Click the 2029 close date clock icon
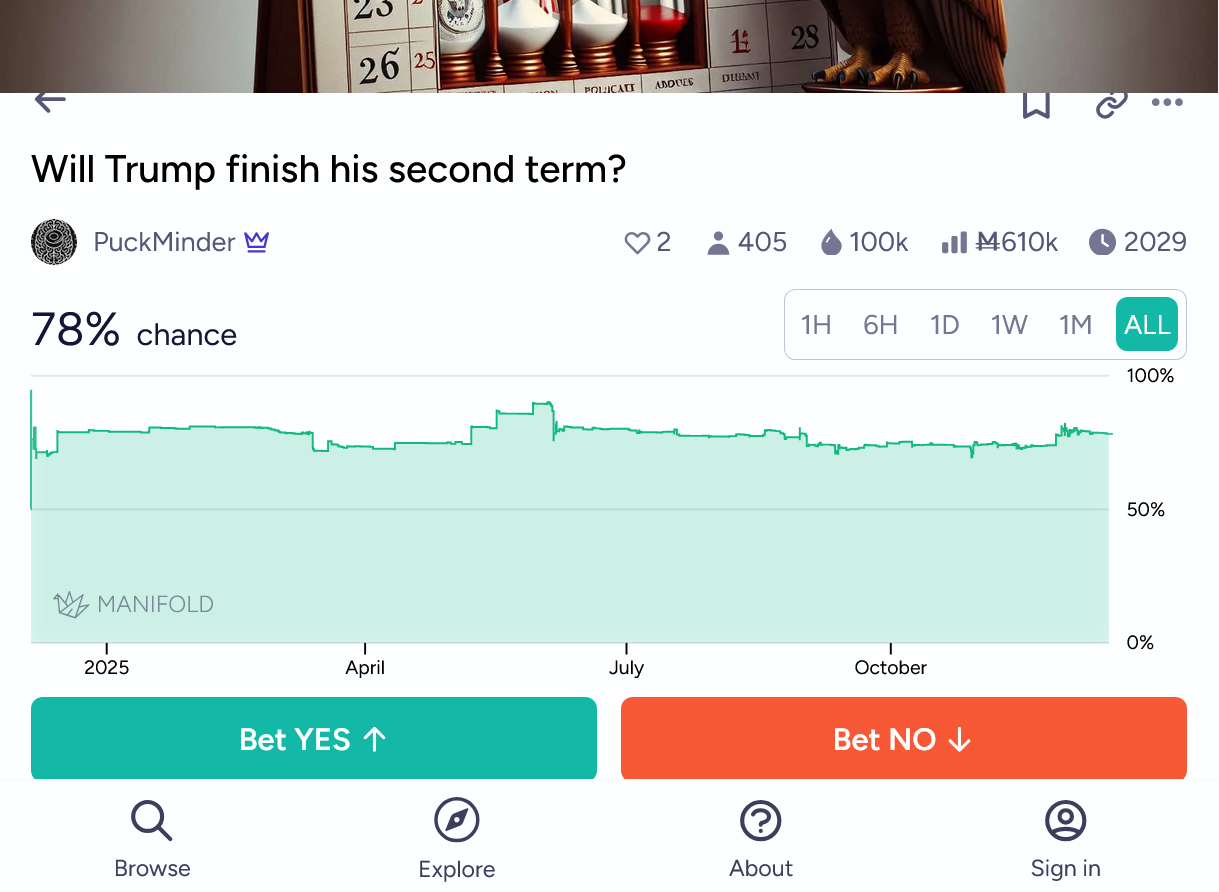Image resolution: width=1219 pixels, height=892 pixels. click(x=1101, y=242)
